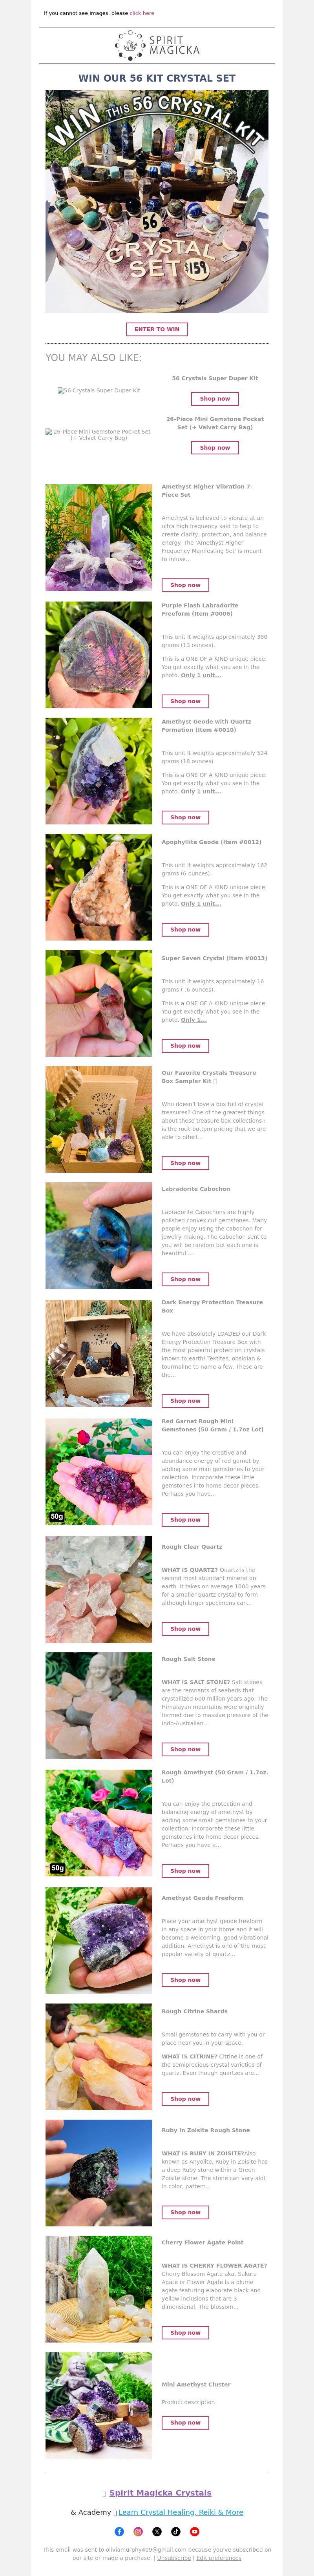The width and height of the screenshot is (314, 2576).
Task: Open the Learn Crystal Healing, Reiki & More link
Action: click(x=181, y=2512)
